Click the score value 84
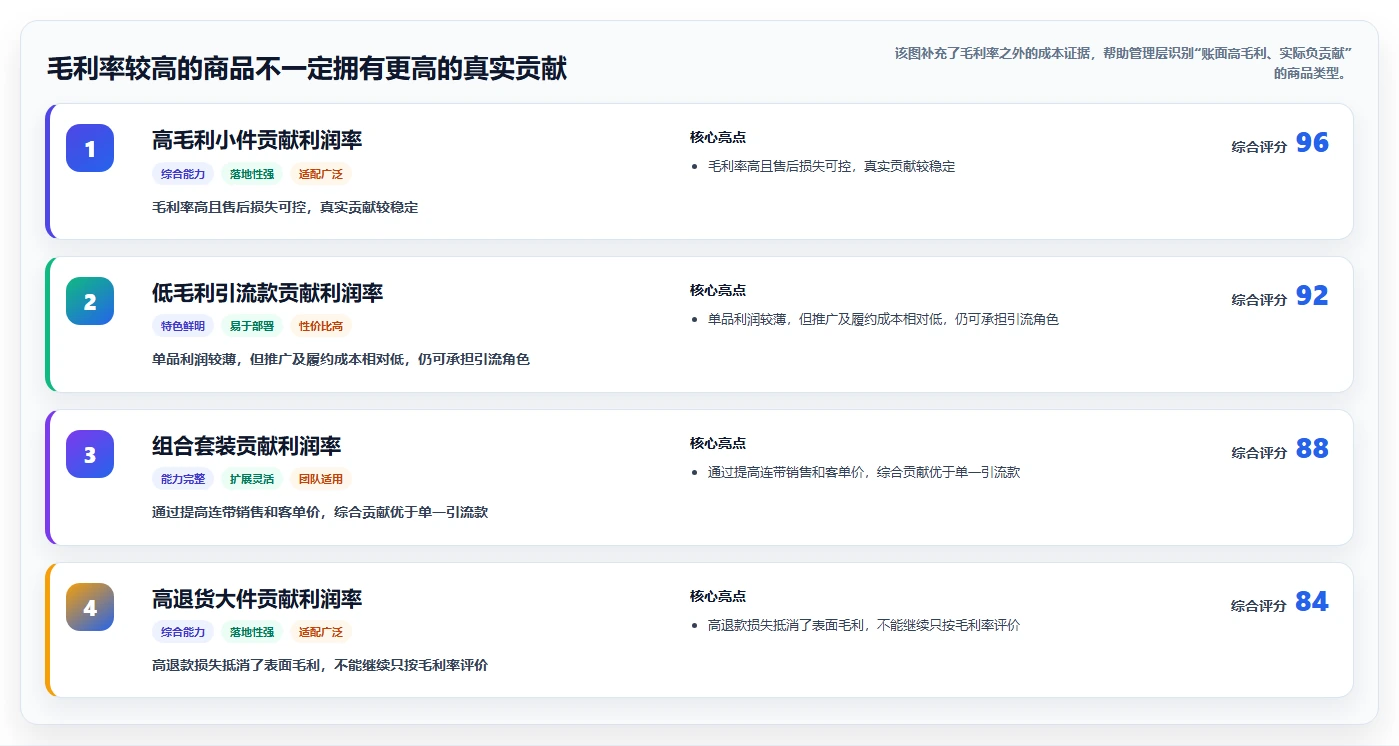Viewport: 1399px width, 746px height. (1312, 602)
